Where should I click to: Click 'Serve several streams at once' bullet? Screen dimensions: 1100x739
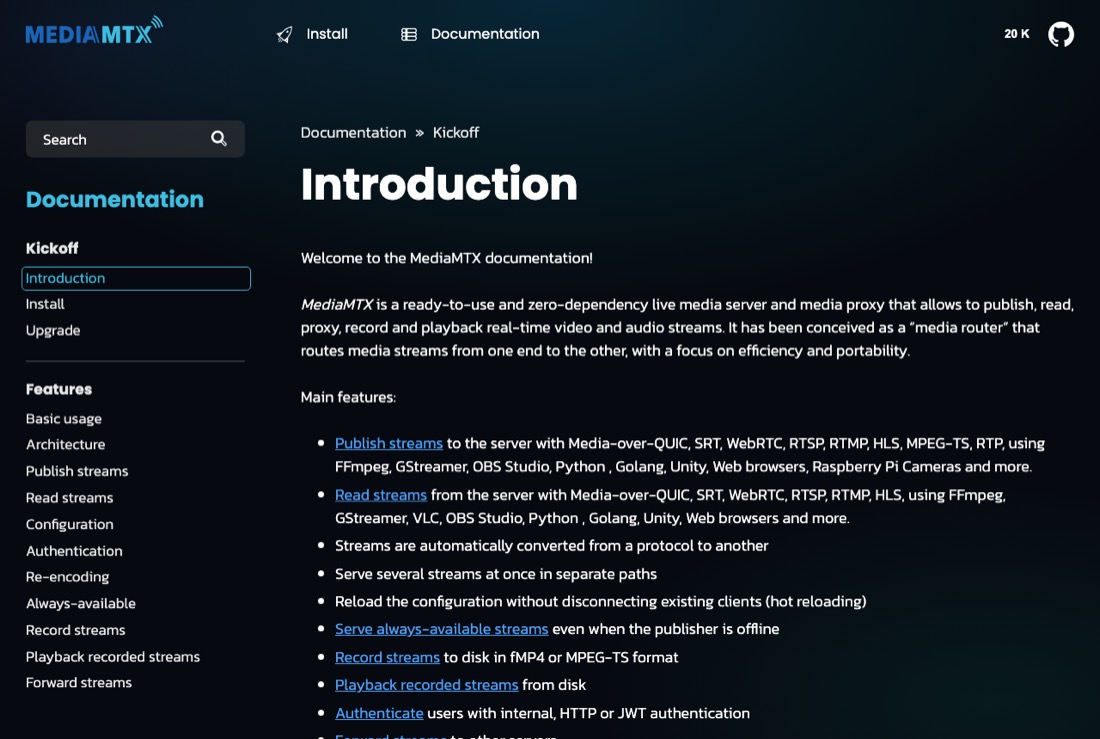[496, 574]
